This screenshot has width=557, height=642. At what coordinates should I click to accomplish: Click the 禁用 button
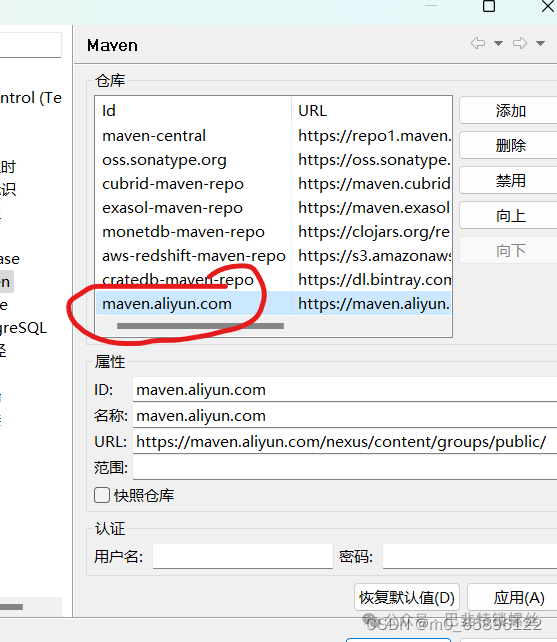[x=509, y=181]
